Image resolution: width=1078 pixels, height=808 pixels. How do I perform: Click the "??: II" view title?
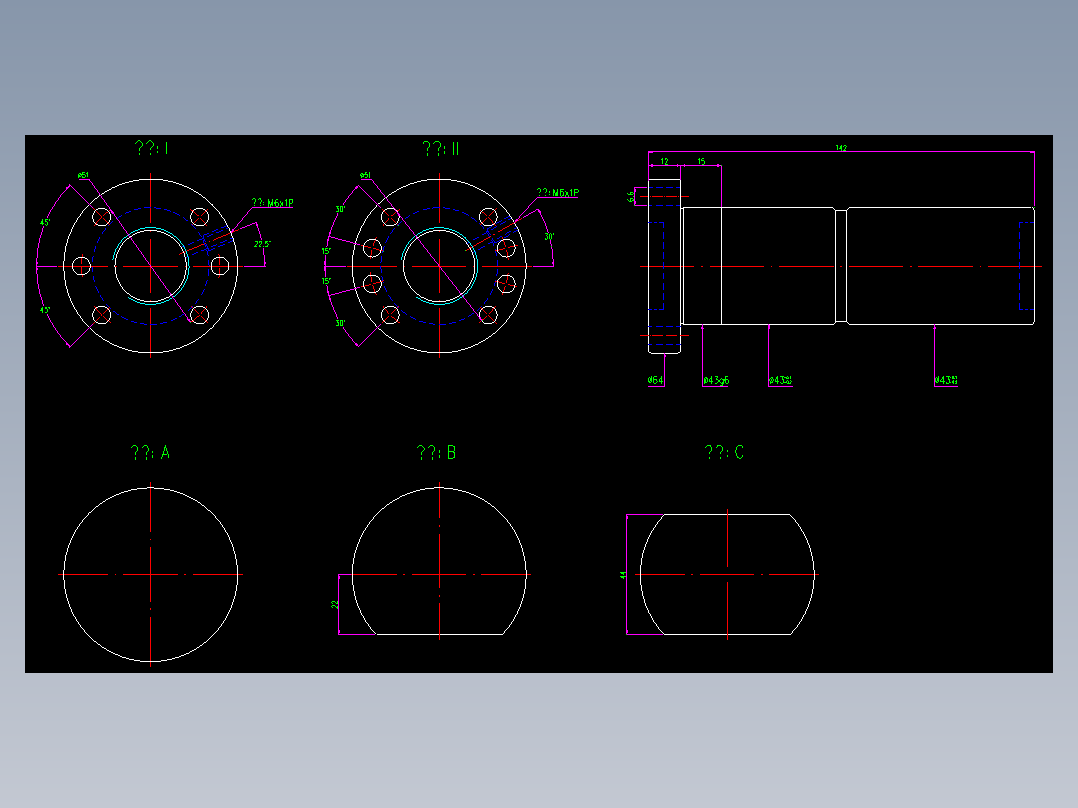pyautogui.click(x=441, y=149)
